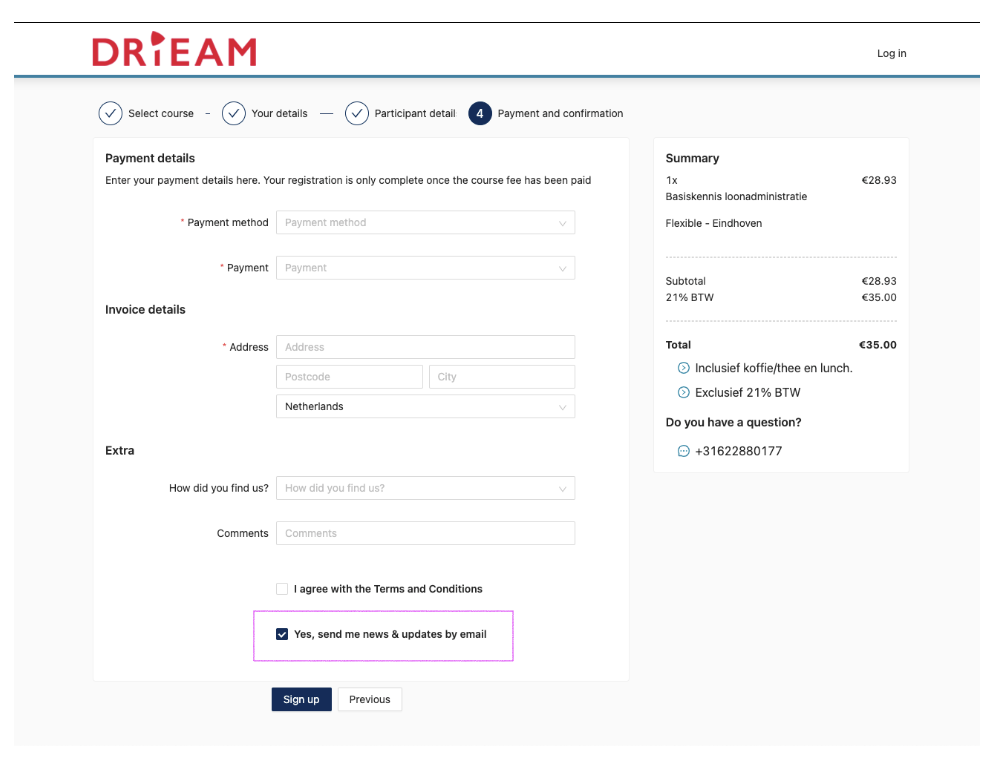Click the step 4 number badge
1004x764 pixels.
click(x=480, y=113)
